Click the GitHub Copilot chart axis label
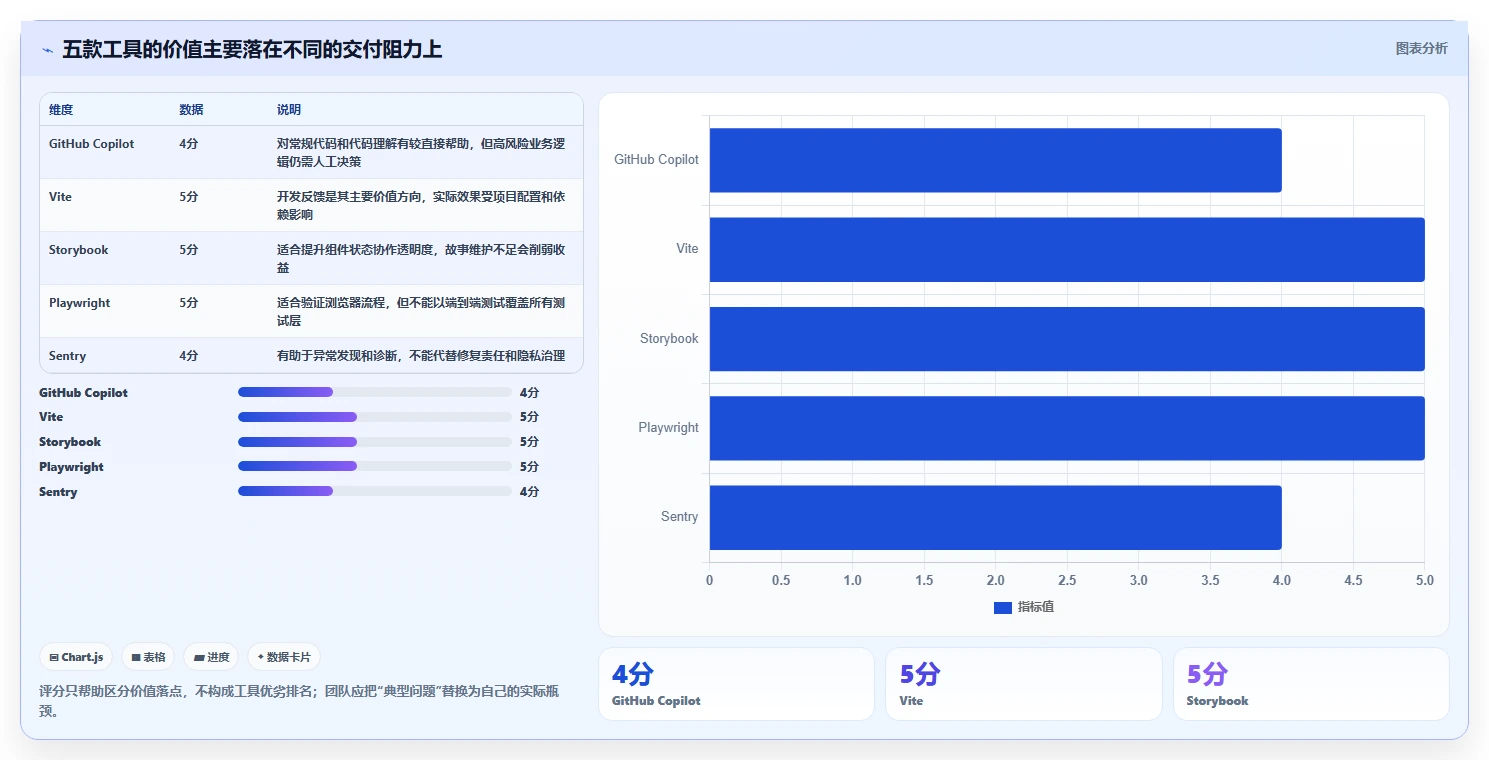Viewport: 1489px width, 760px height. [656, 160]
